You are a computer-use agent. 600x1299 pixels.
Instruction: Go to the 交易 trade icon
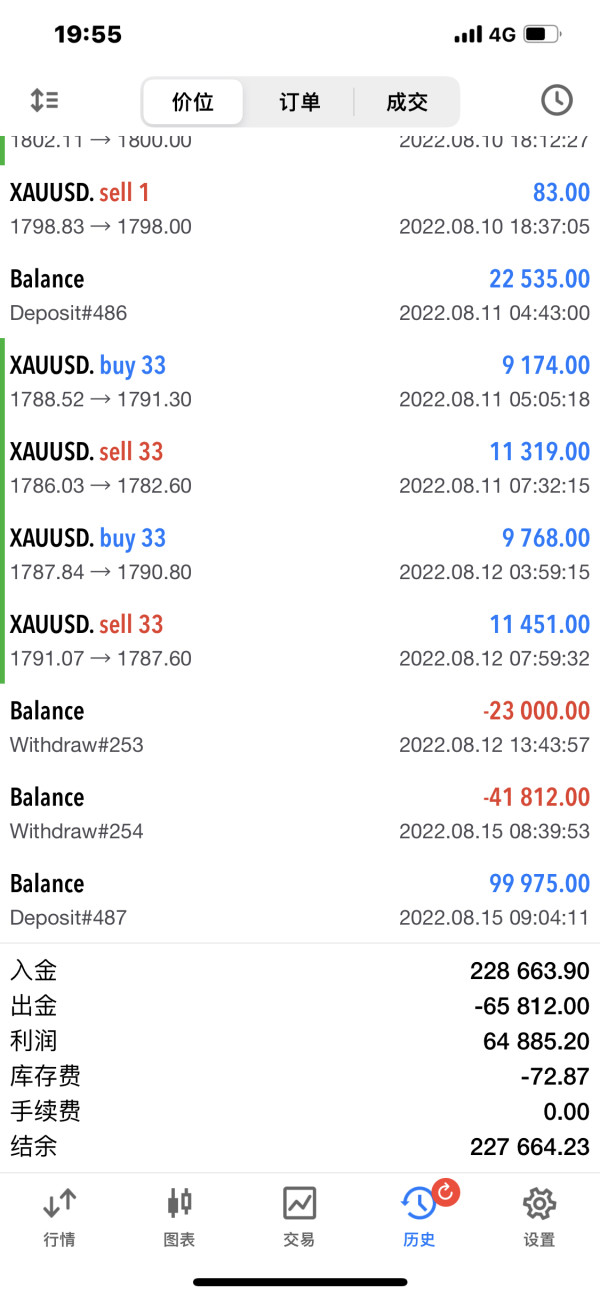pyautogui.click(x=299, y=1215)
